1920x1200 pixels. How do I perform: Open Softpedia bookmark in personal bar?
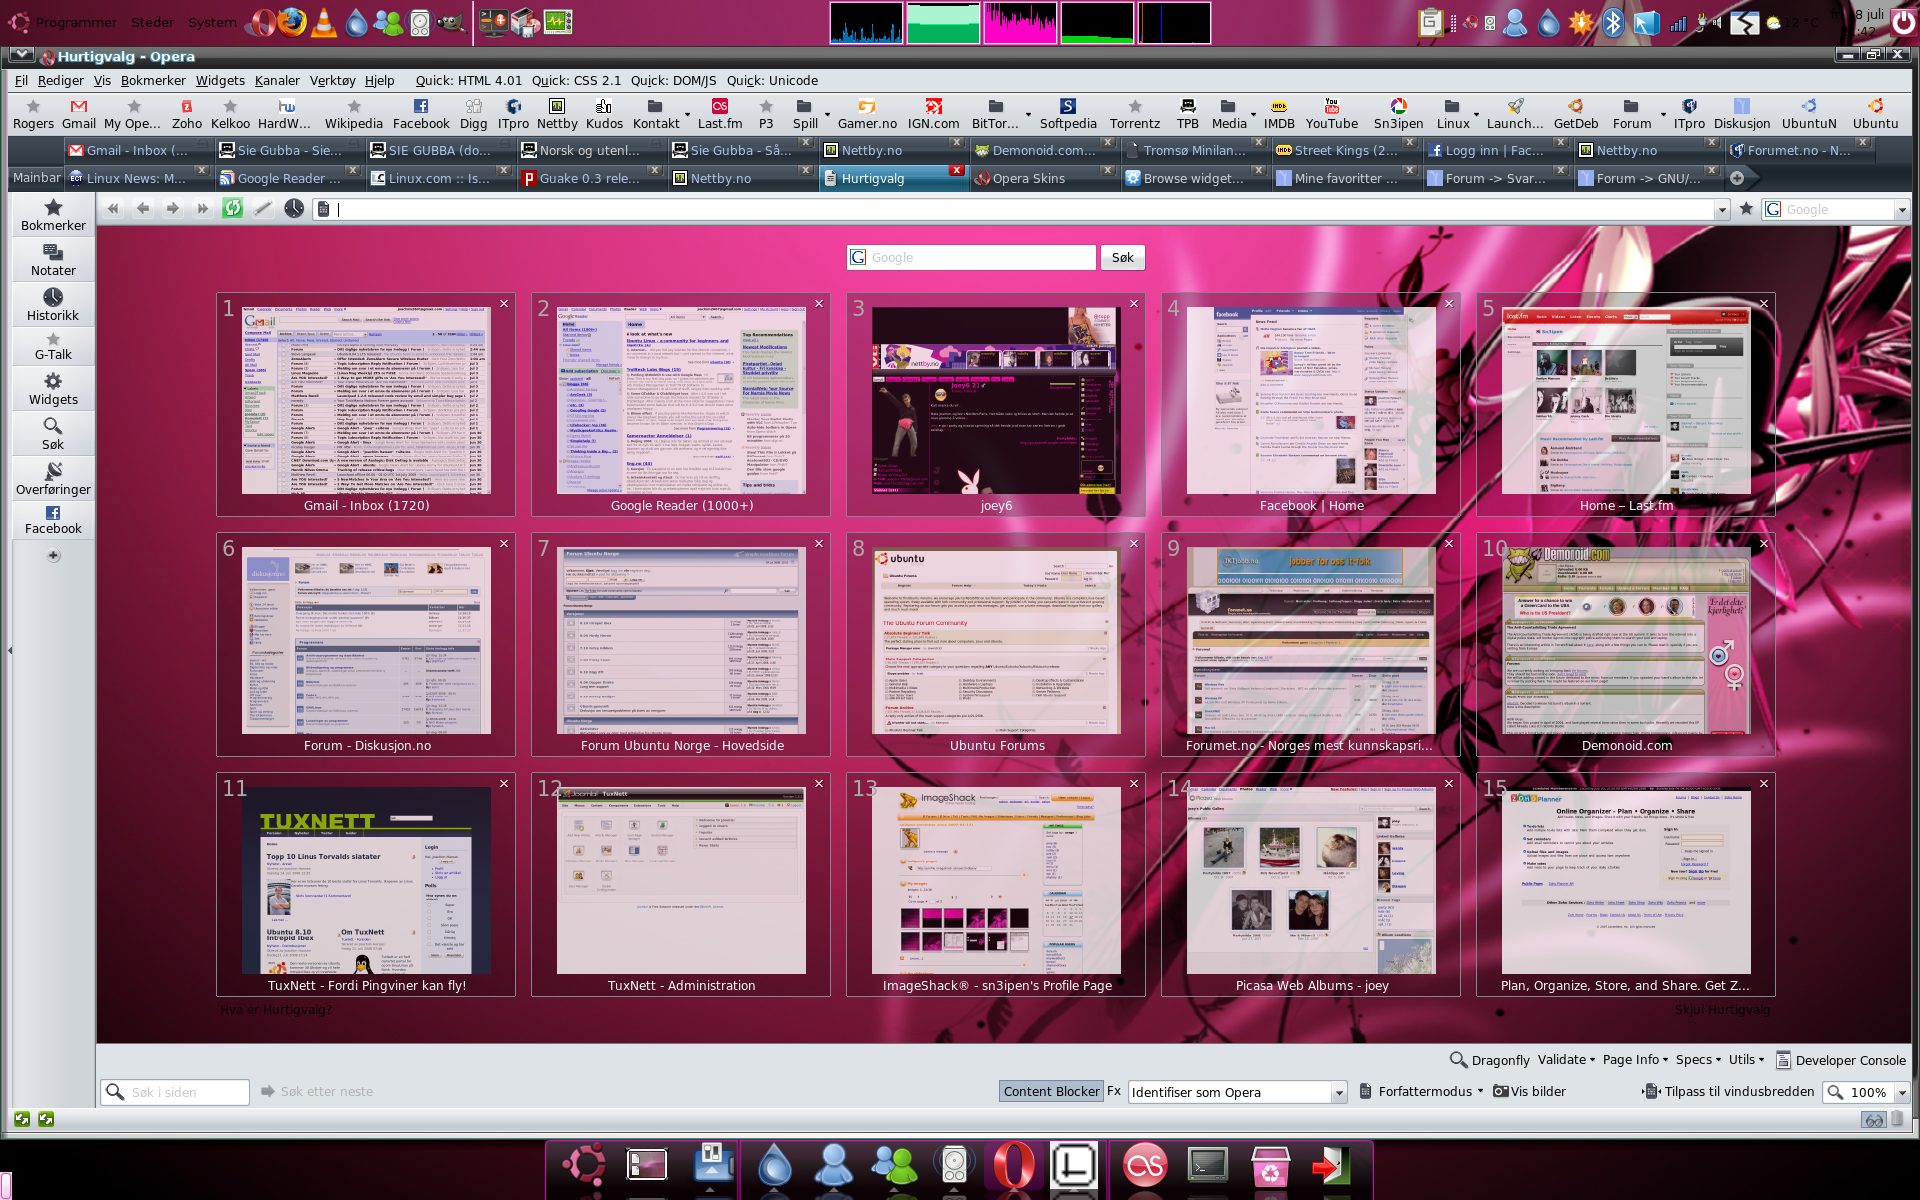pyautogui.click(x=1068, y=114)
